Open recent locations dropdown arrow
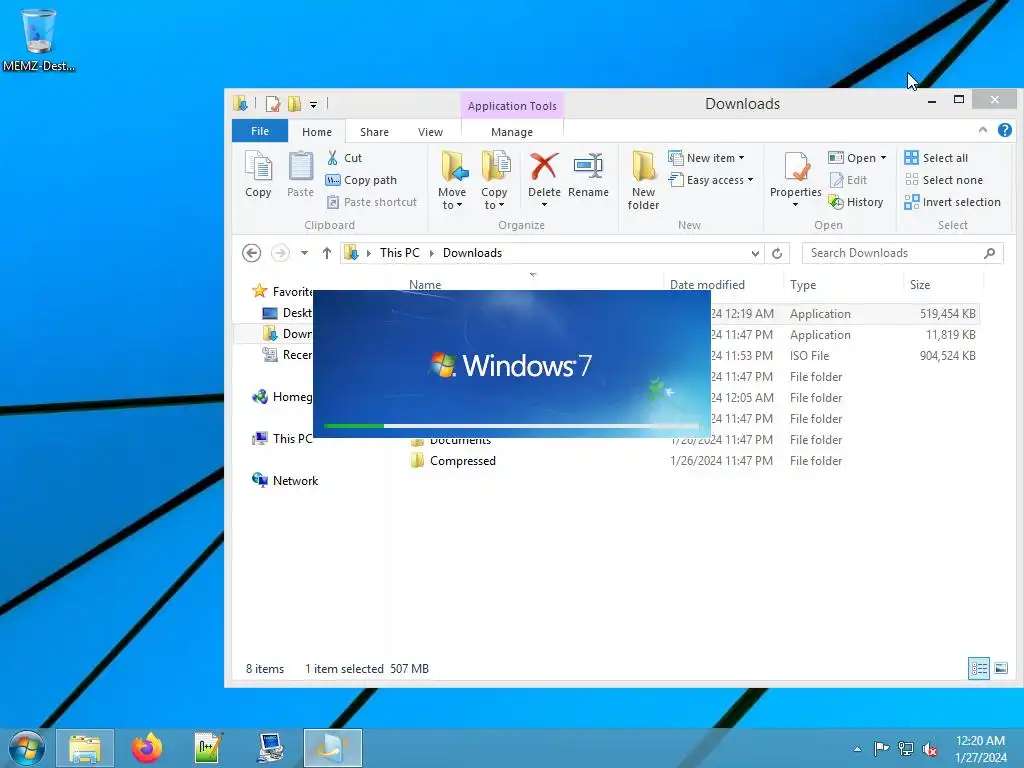The width and height of the screenshot is (1024, 768). 304,253
